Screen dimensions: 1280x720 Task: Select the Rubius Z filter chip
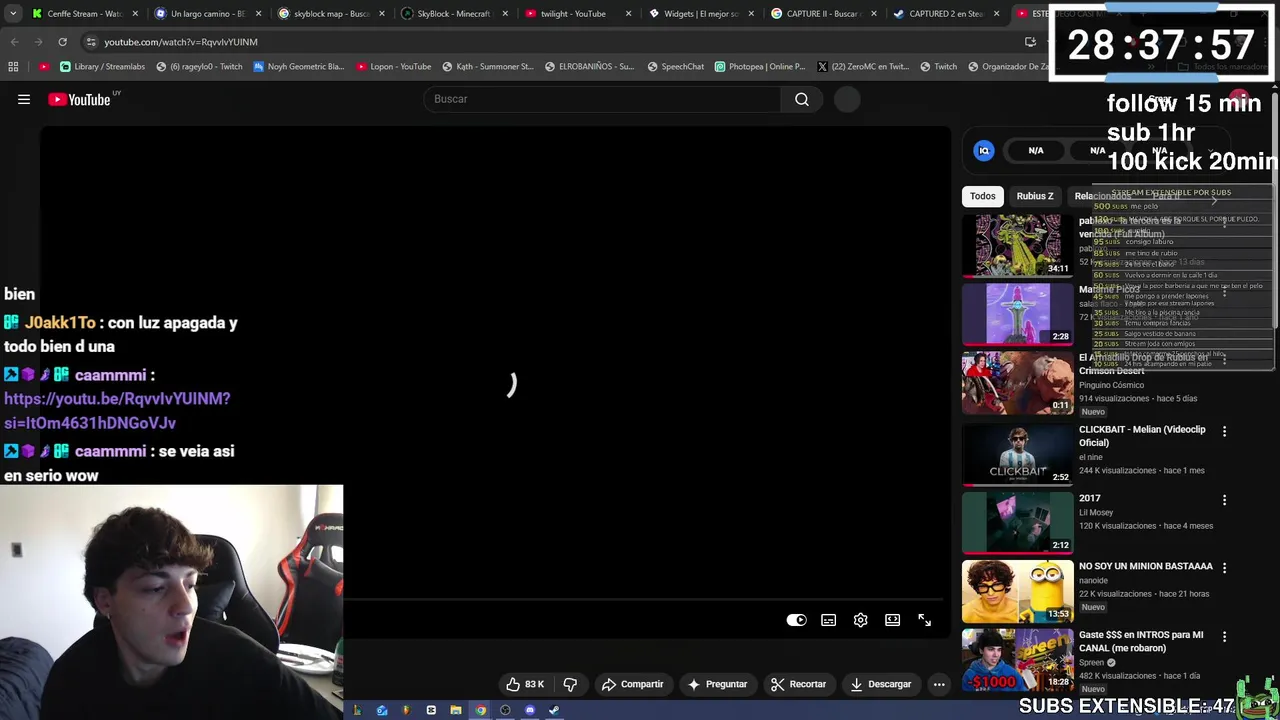pyautogui.click(x=1035, y=196)
